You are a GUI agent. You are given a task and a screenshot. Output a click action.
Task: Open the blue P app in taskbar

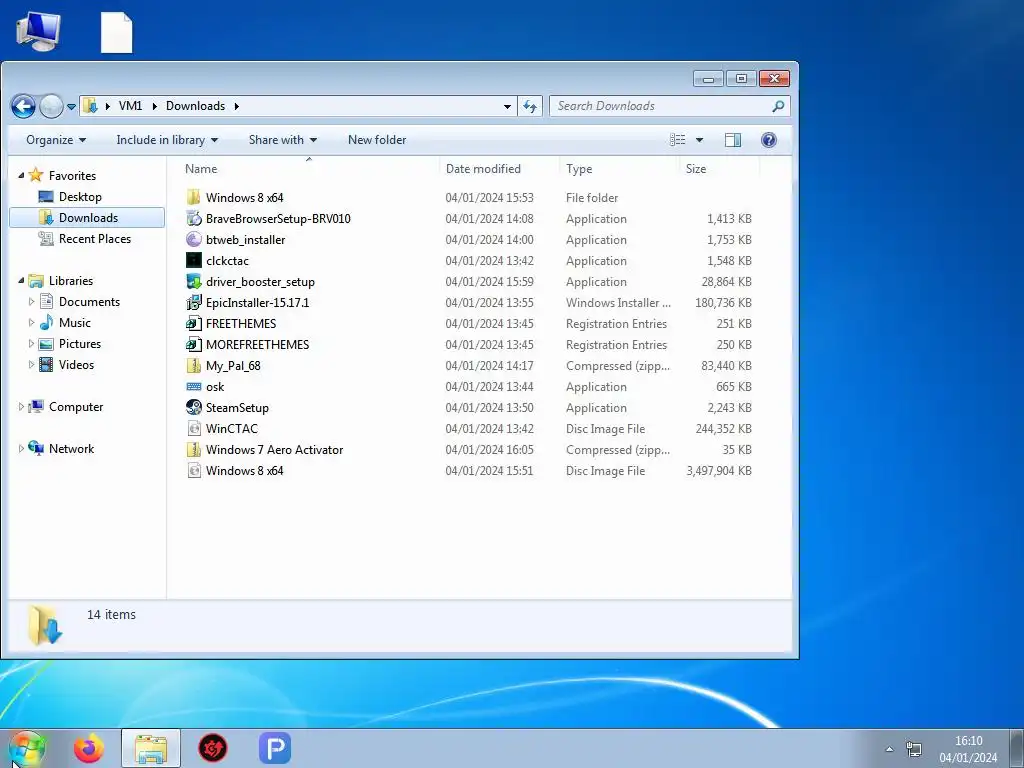pos(275,749)
